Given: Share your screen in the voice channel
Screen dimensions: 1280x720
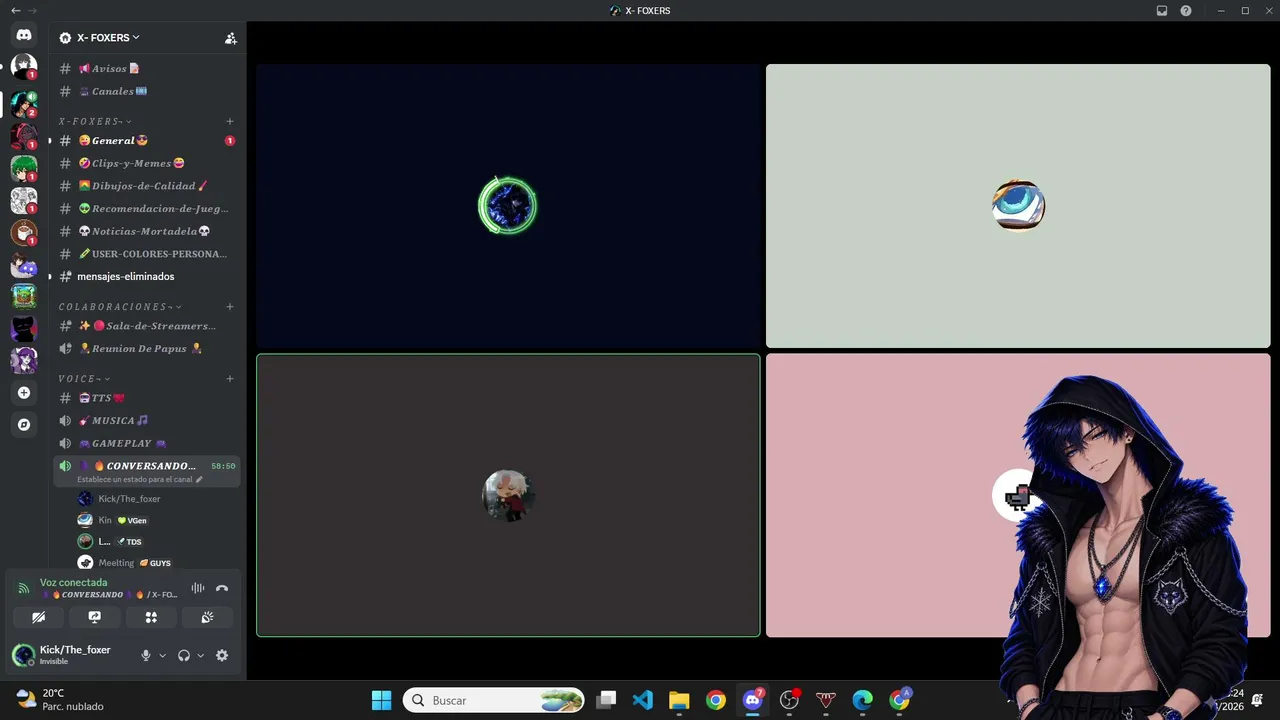Looking at the screenshot, I should (x=95, y=617).
